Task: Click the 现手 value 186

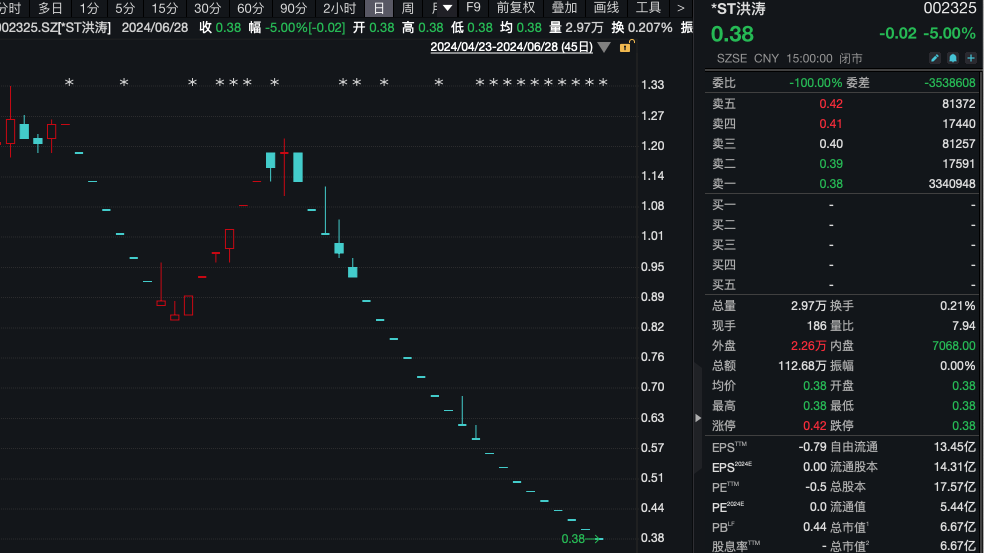Action: [x=816, y=326]
